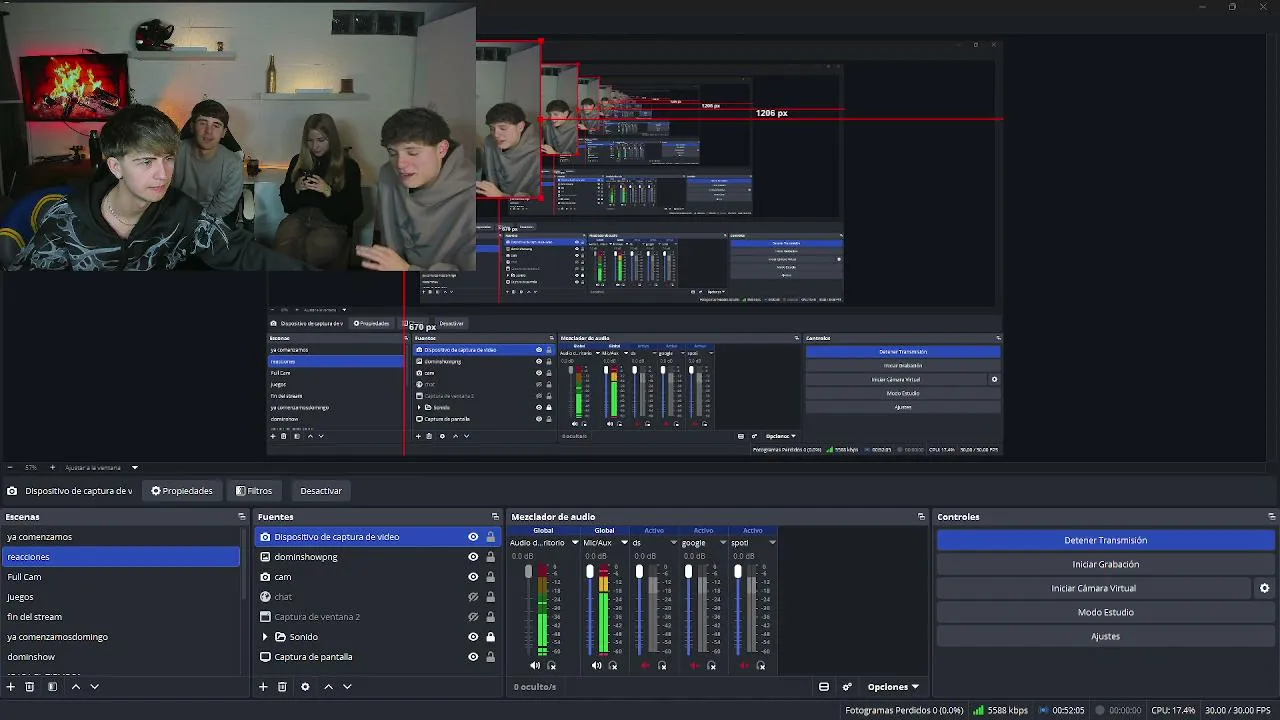Unmute the ds audio channel
The height and width of the screenshot is (720, 1280).
645,666
